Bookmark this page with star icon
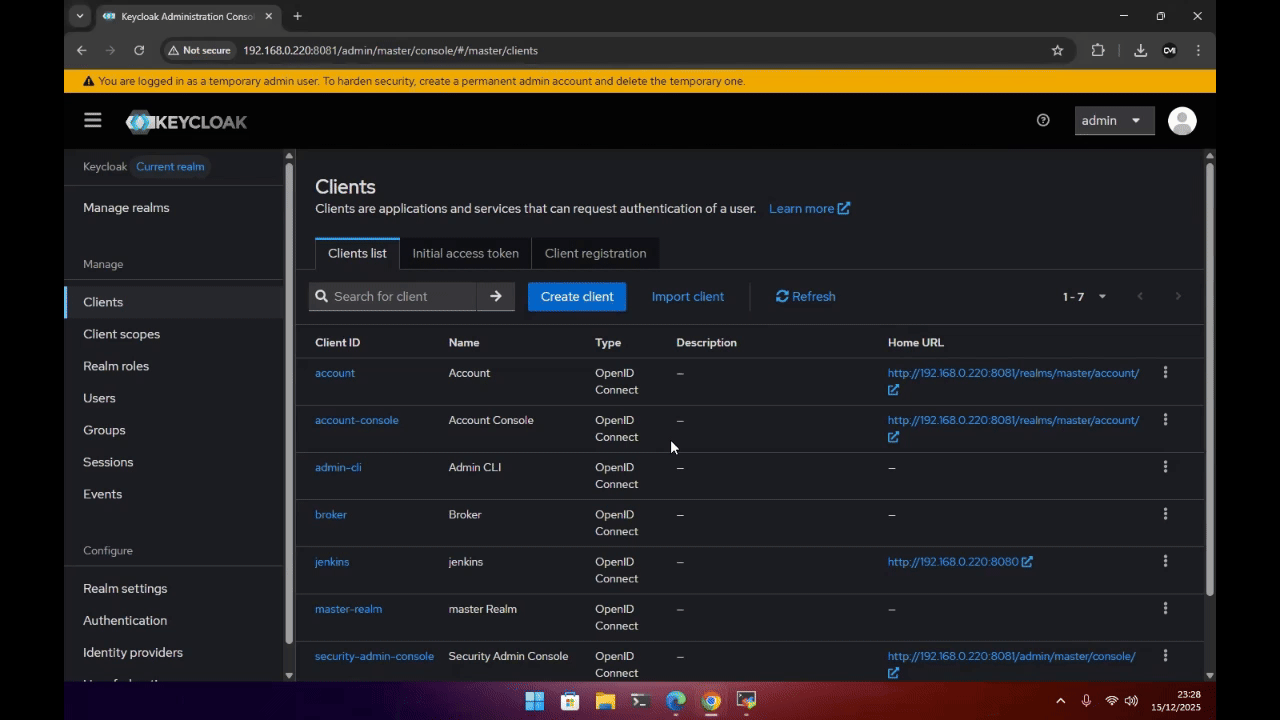The height and width of the screenshot is (720, 1280). [x=1057, y=50]
